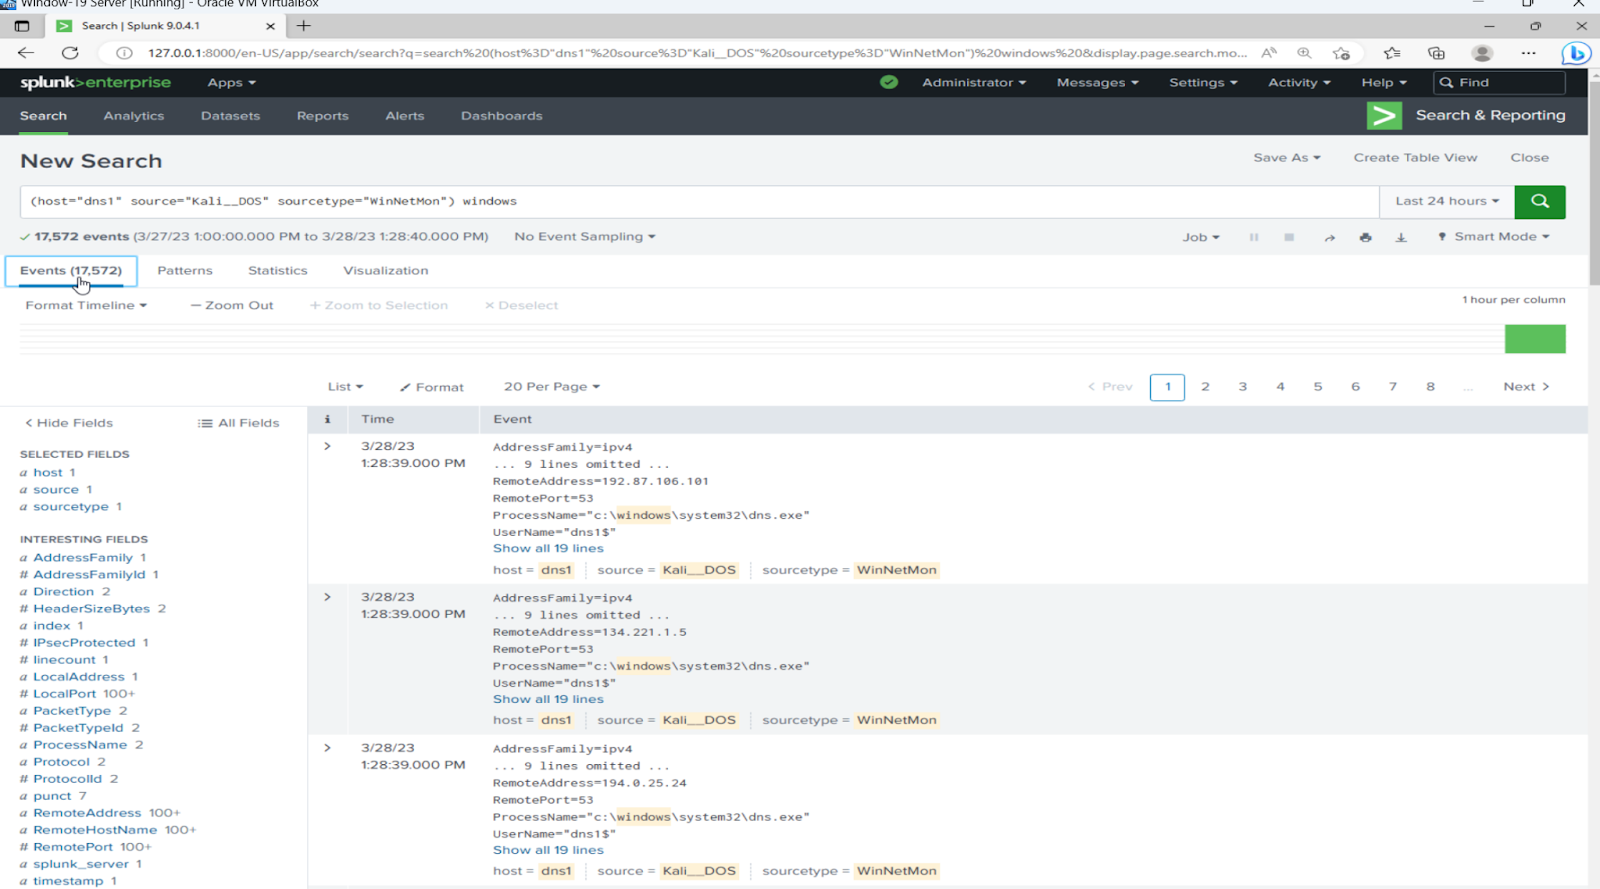Click the search query input field
The width and height of the screenshot is (1600, 889).
(699, 201)
